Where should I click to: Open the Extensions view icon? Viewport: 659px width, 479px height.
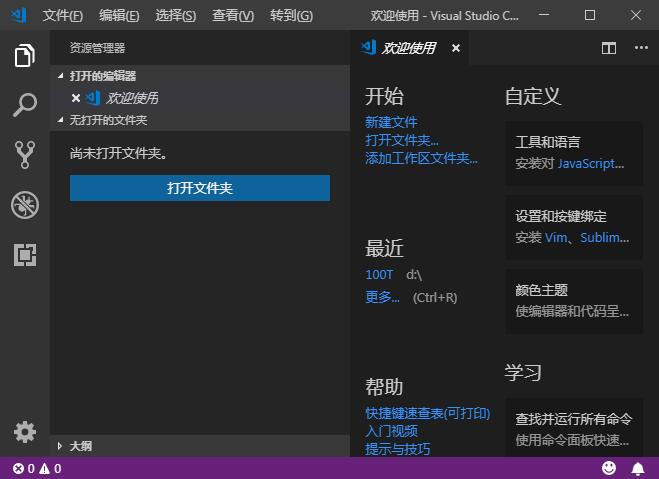(x=25, y=255)
